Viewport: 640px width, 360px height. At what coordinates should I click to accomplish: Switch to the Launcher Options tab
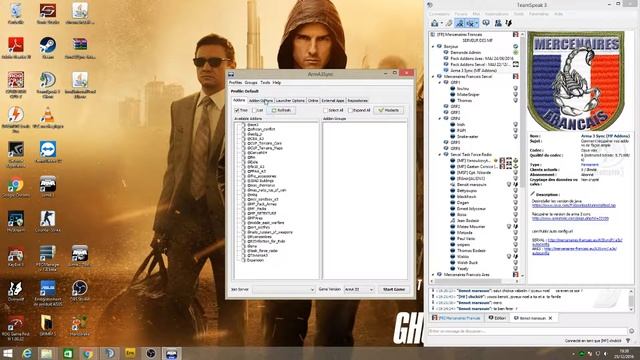(290, 100)
